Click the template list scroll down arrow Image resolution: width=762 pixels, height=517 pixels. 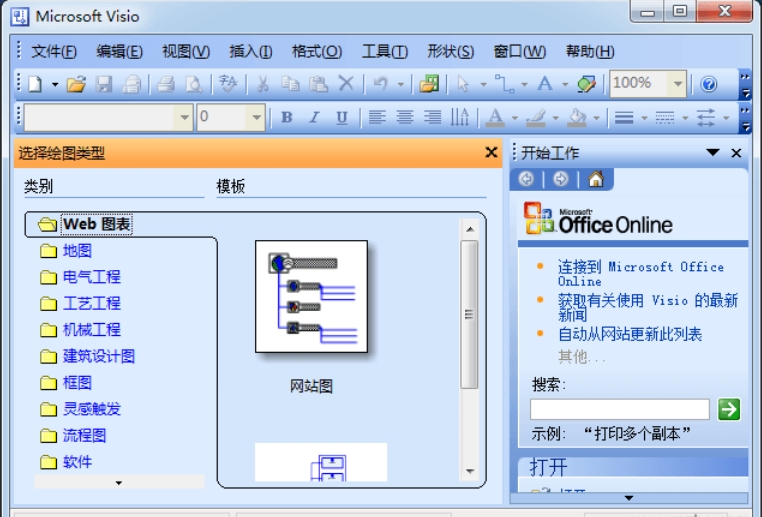[x=470, y=471]
